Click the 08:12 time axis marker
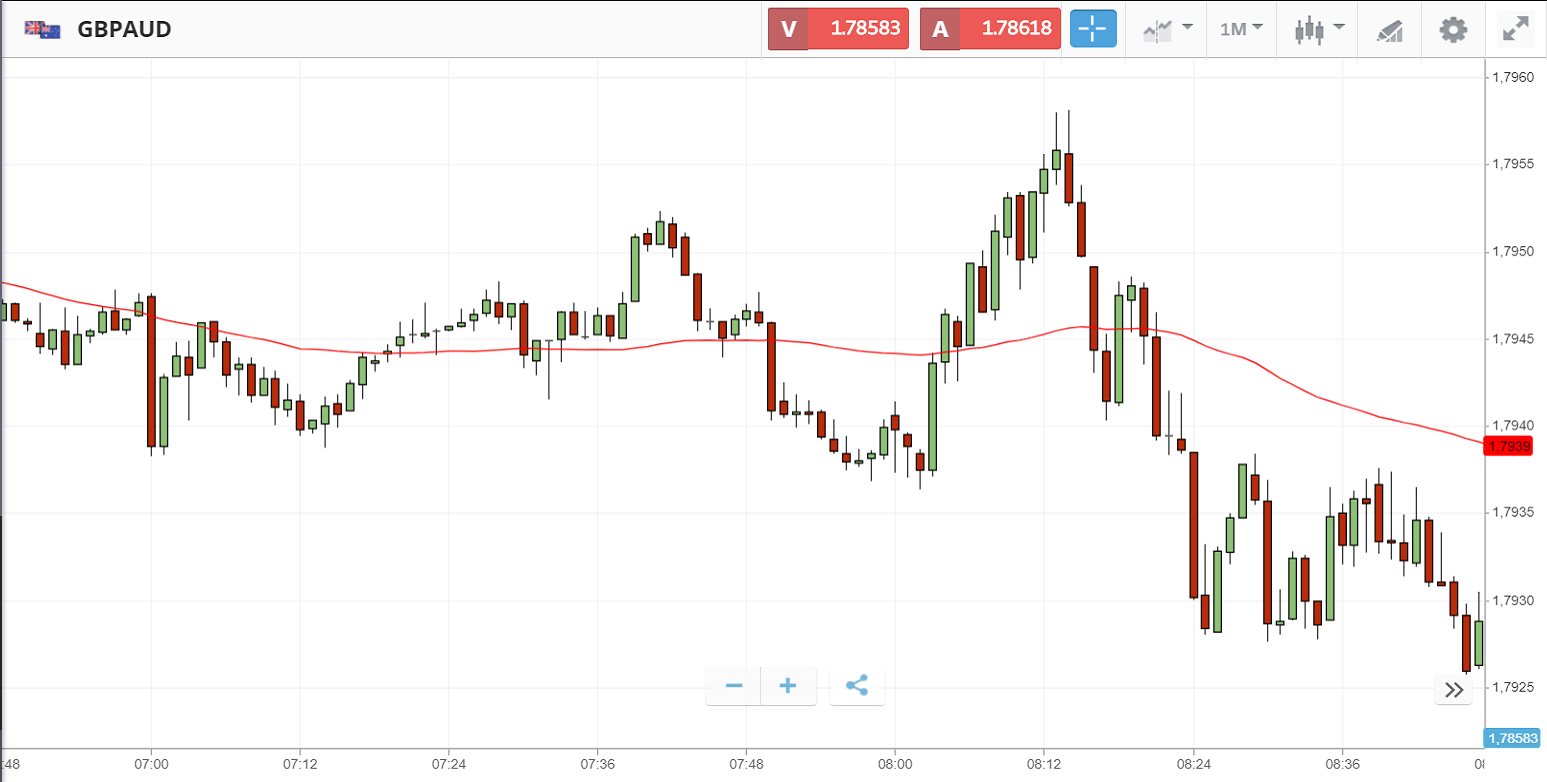This screenshot has height=782, width=1547. (x=1043, y=763)
